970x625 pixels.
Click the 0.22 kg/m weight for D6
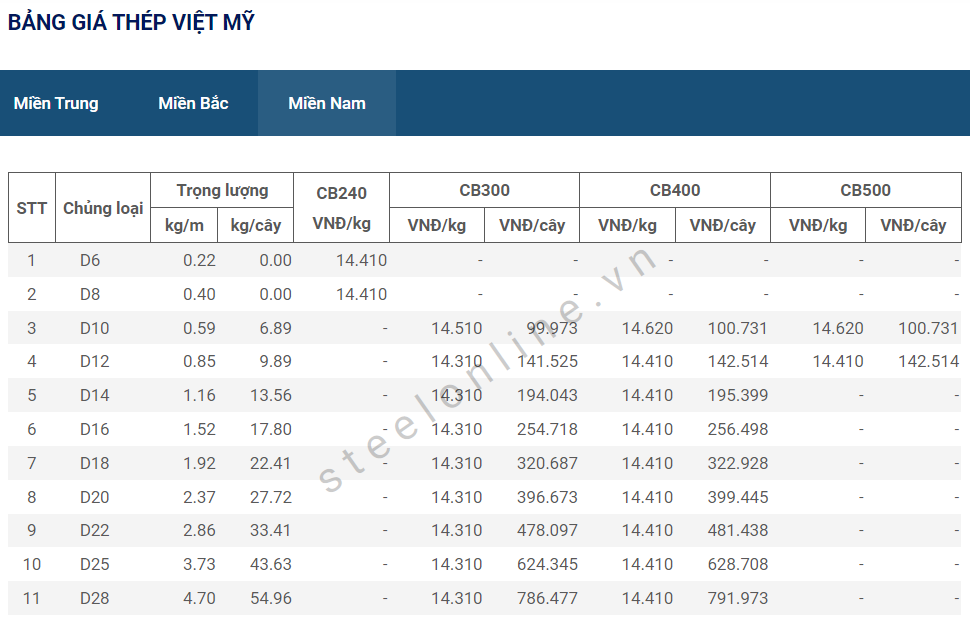pos(199,261)
